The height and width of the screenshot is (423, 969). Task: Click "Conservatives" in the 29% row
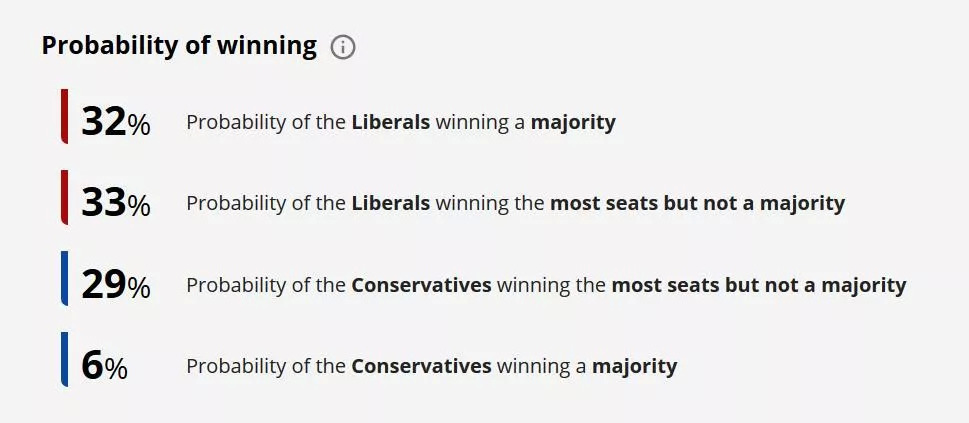pos(421,285)
